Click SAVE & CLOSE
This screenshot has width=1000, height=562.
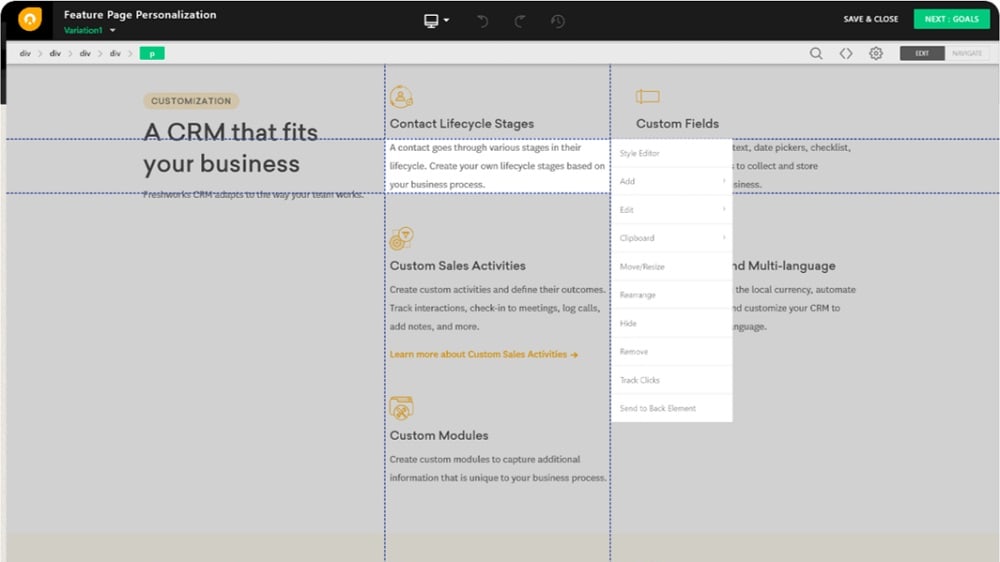coord(871,19)
